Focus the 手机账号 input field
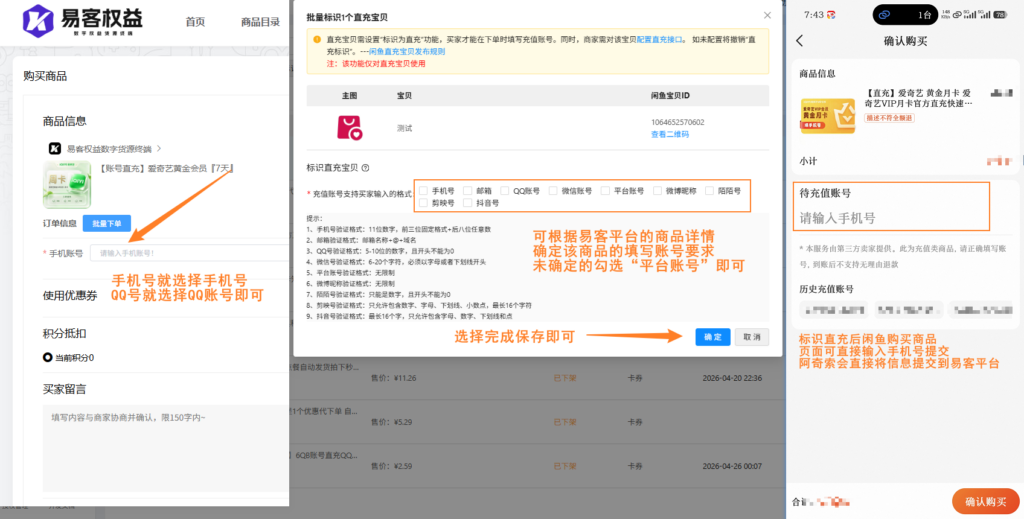 (189, 253)
